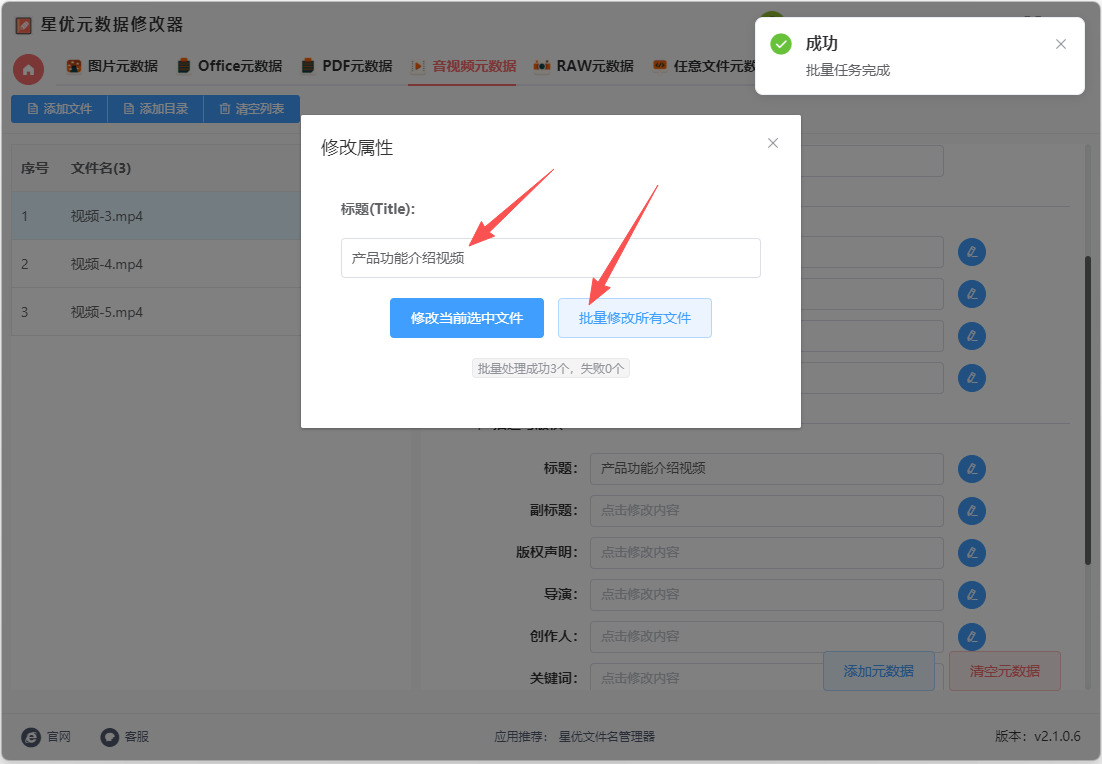Screen dimensions: 1102x764
Task: Open the 官网 link
Action: tap(59, 737)
